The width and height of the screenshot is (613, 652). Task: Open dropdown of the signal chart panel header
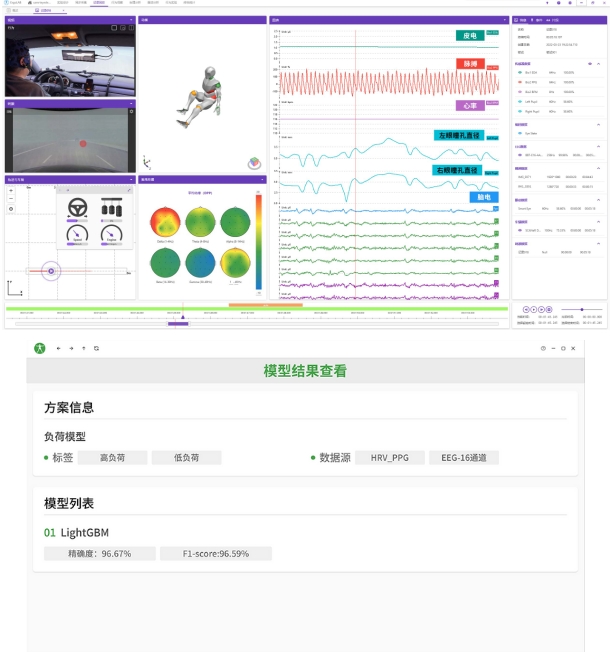pos(505,20)
